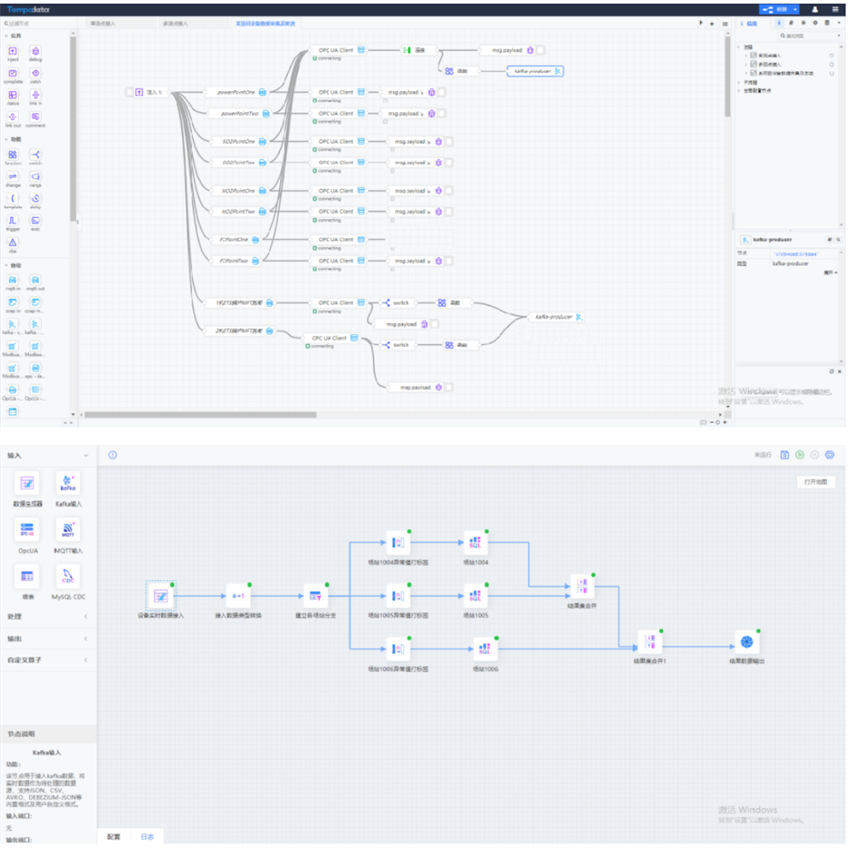Click the run icon in the lower toolbar
This screenshot has height=850, width=850.
[x=799, y=455]
